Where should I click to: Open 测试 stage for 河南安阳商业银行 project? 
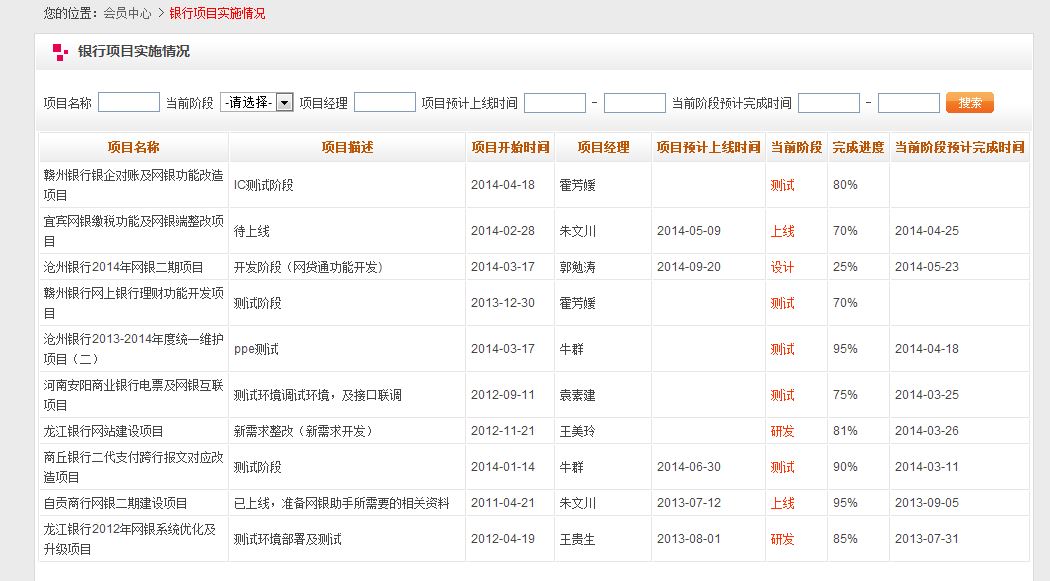[782, 396]
